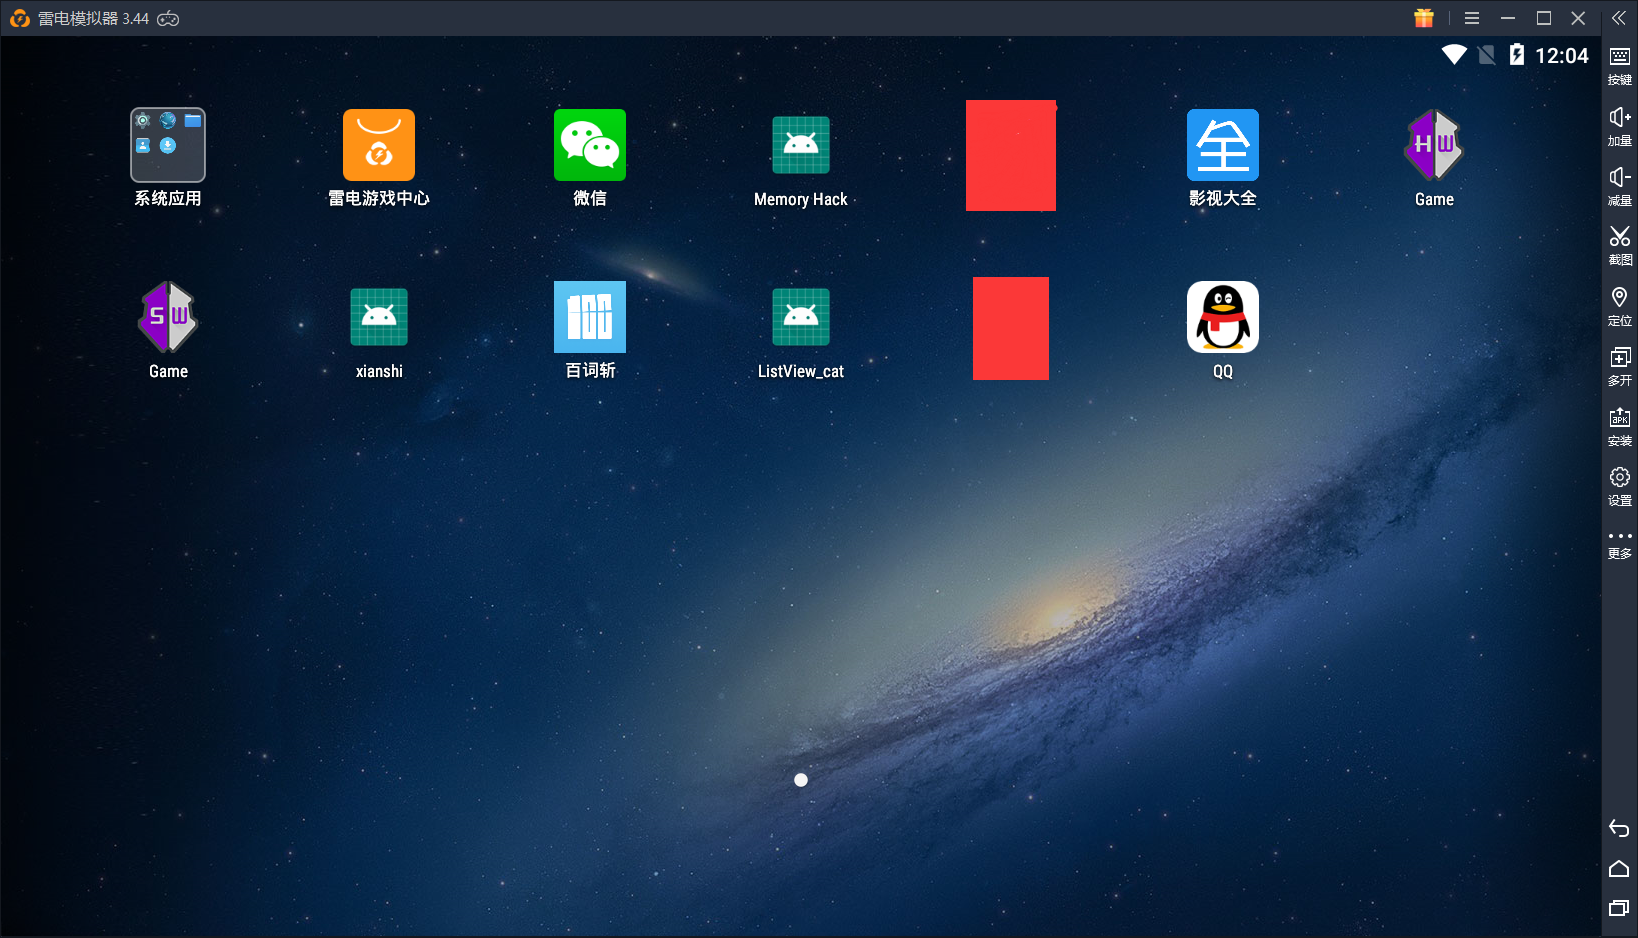Open 定位 location settings
The height and width of the screenshot is (938, 1638).
[x=1620, y=307]
